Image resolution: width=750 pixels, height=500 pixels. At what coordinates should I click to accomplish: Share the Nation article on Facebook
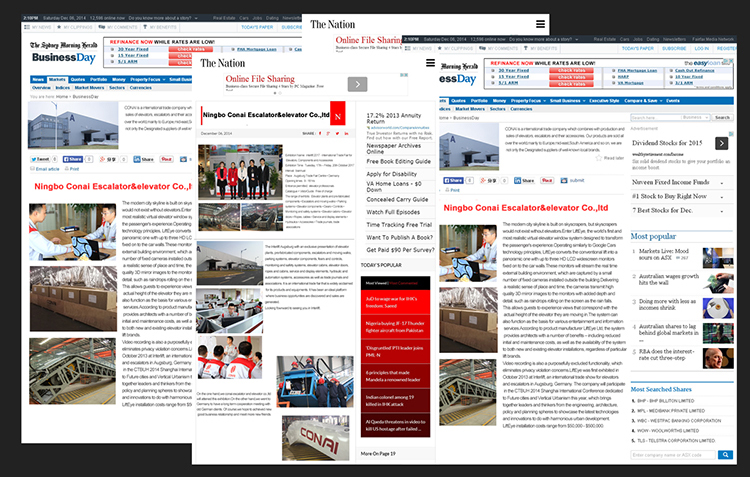point(320,133)
